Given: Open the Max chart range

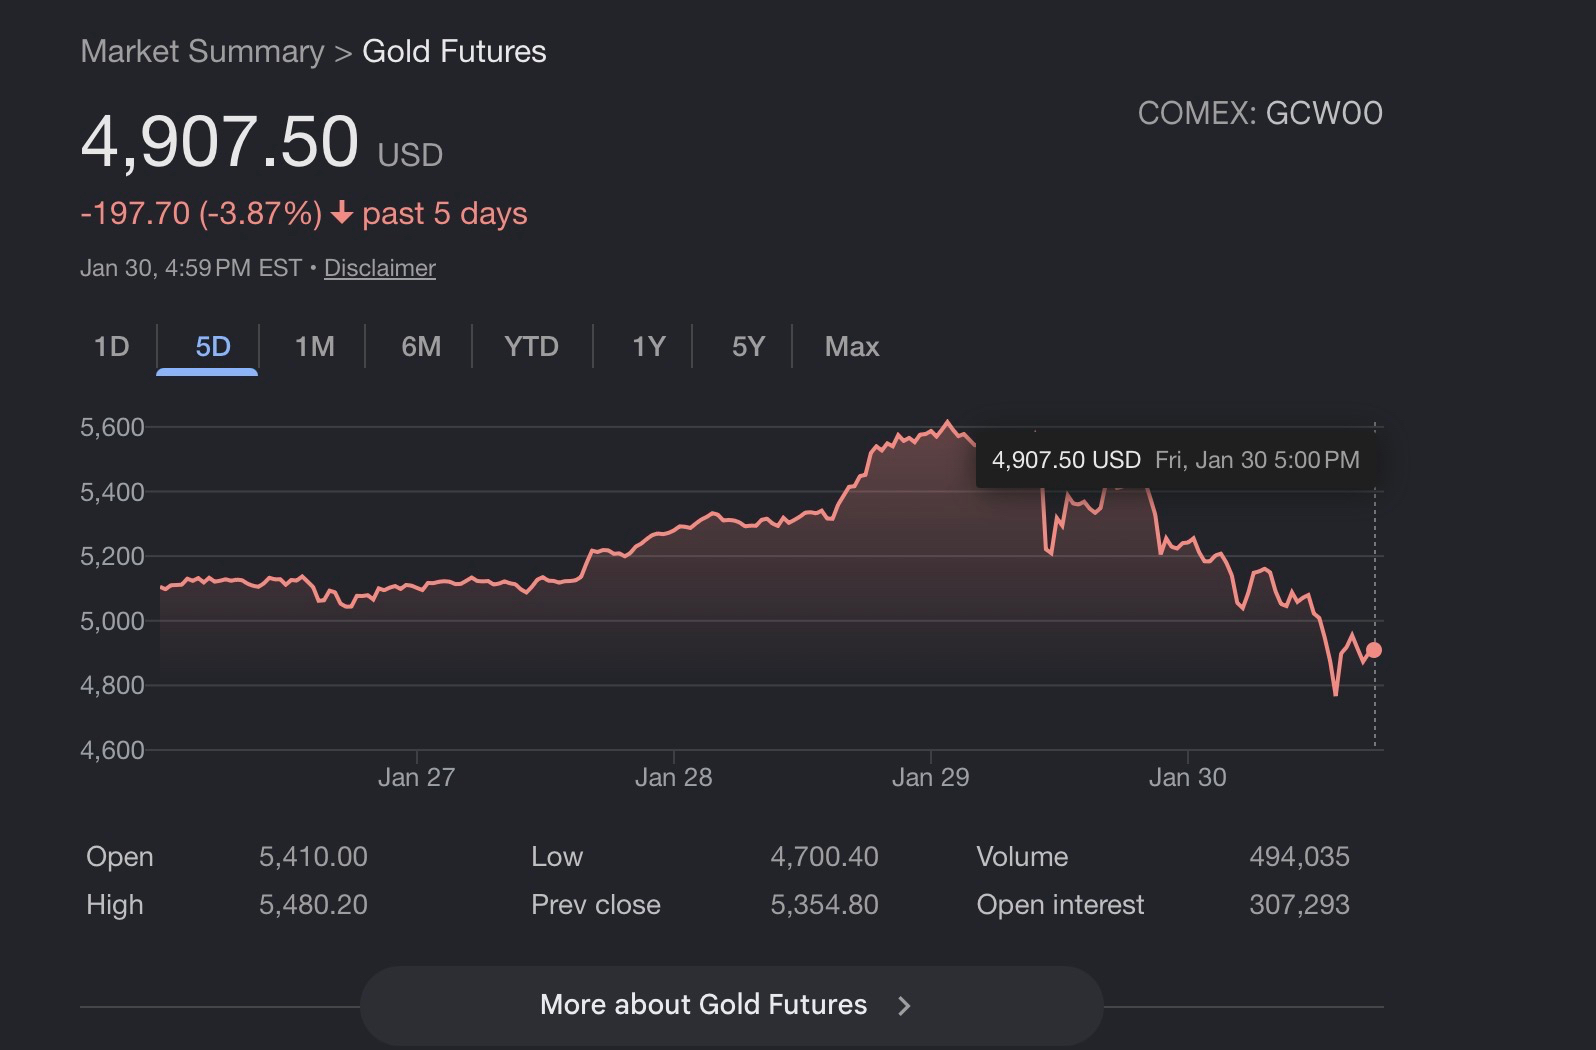Looking at the screenshot, I should (x=852, y=347).
